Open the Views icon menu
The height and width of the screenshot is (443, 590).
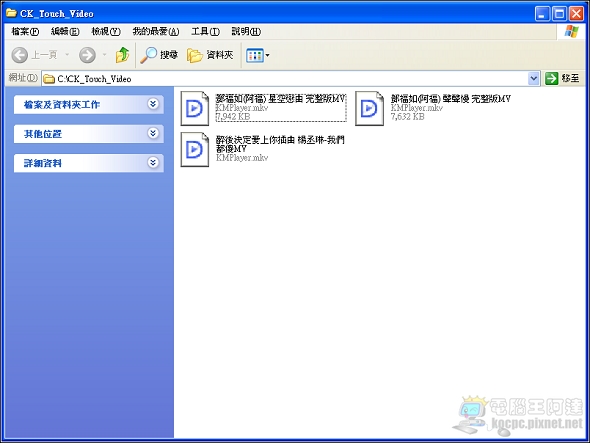[x=258, y=56]
